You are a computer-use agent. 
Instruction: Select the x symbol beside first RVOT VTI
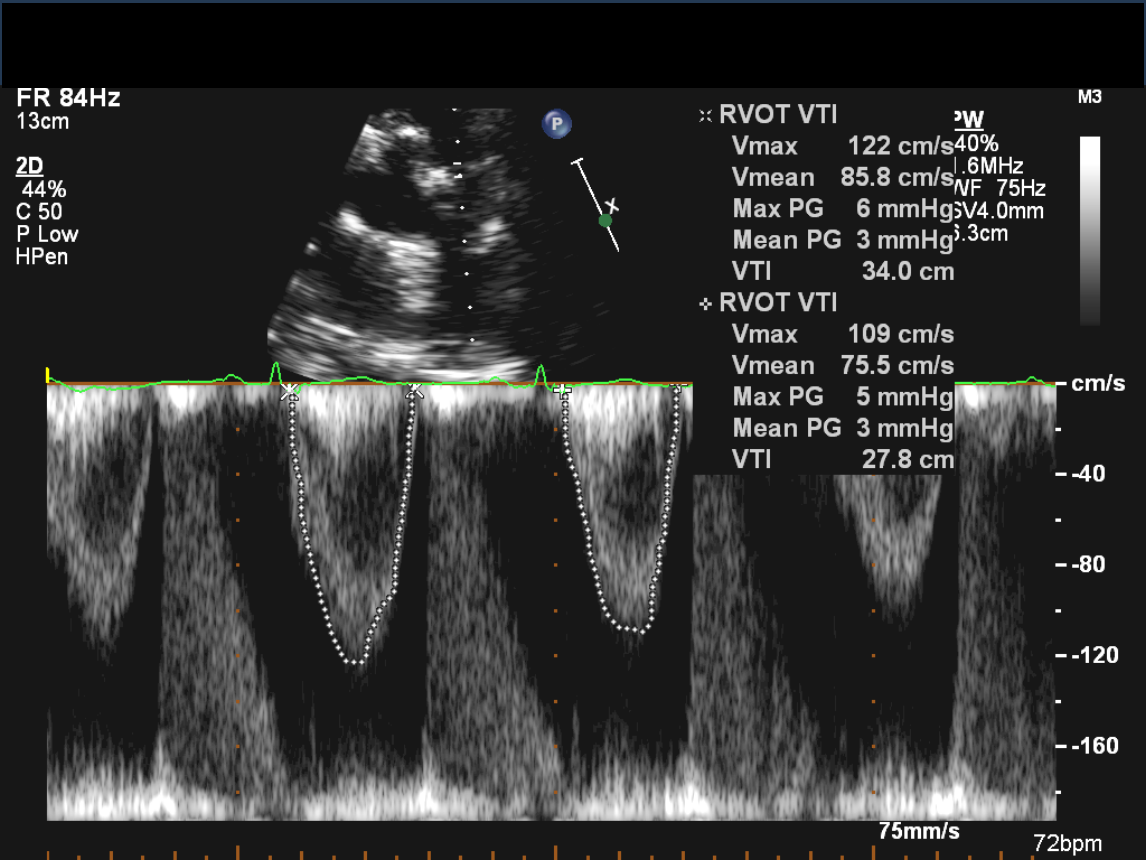click(705, 115)
